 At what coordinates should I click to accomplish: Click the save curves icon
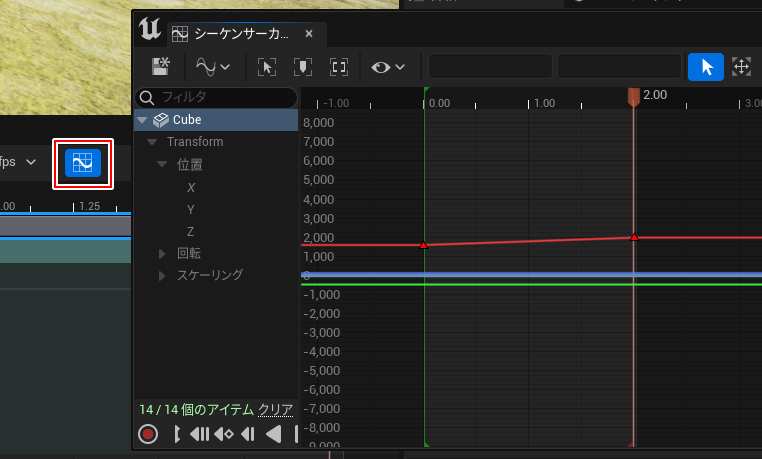[x=161, y=67]
